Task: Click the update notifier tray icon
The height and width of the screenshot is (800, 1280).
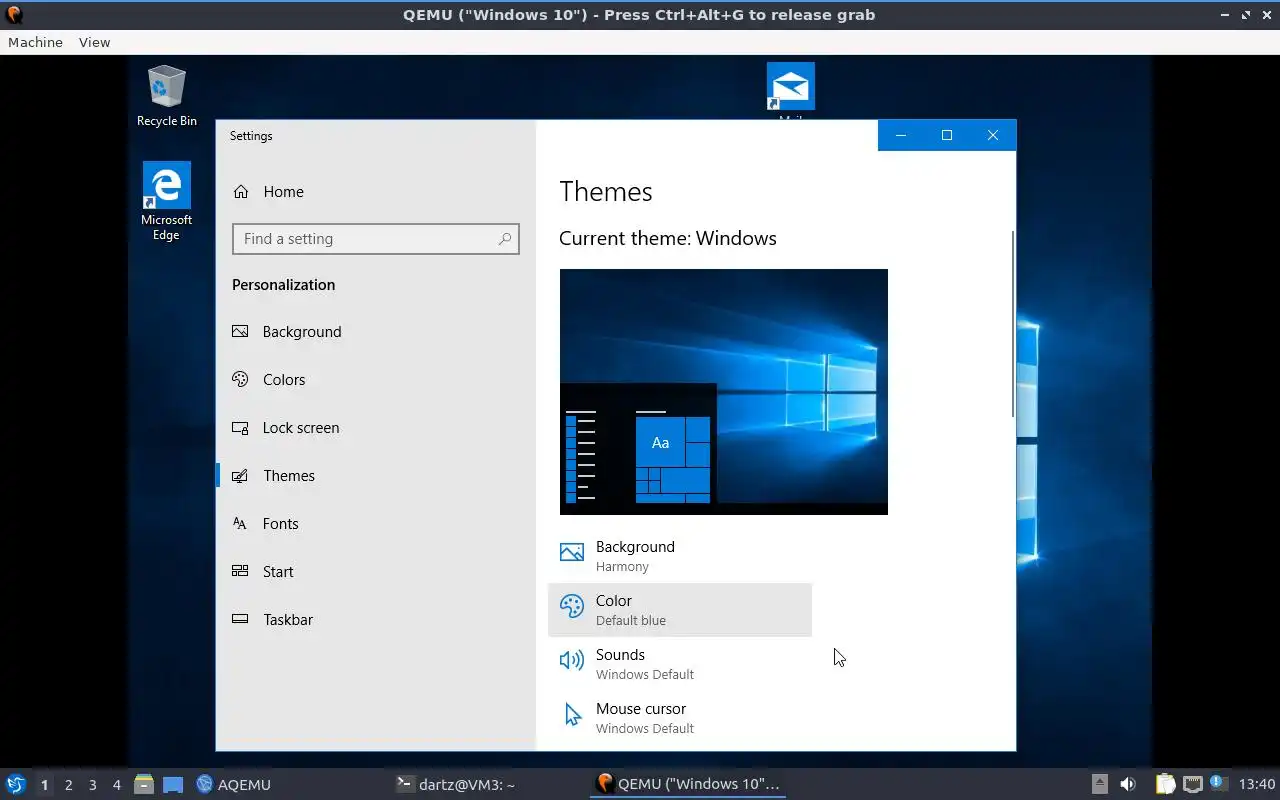Action: click(1217, 783)
